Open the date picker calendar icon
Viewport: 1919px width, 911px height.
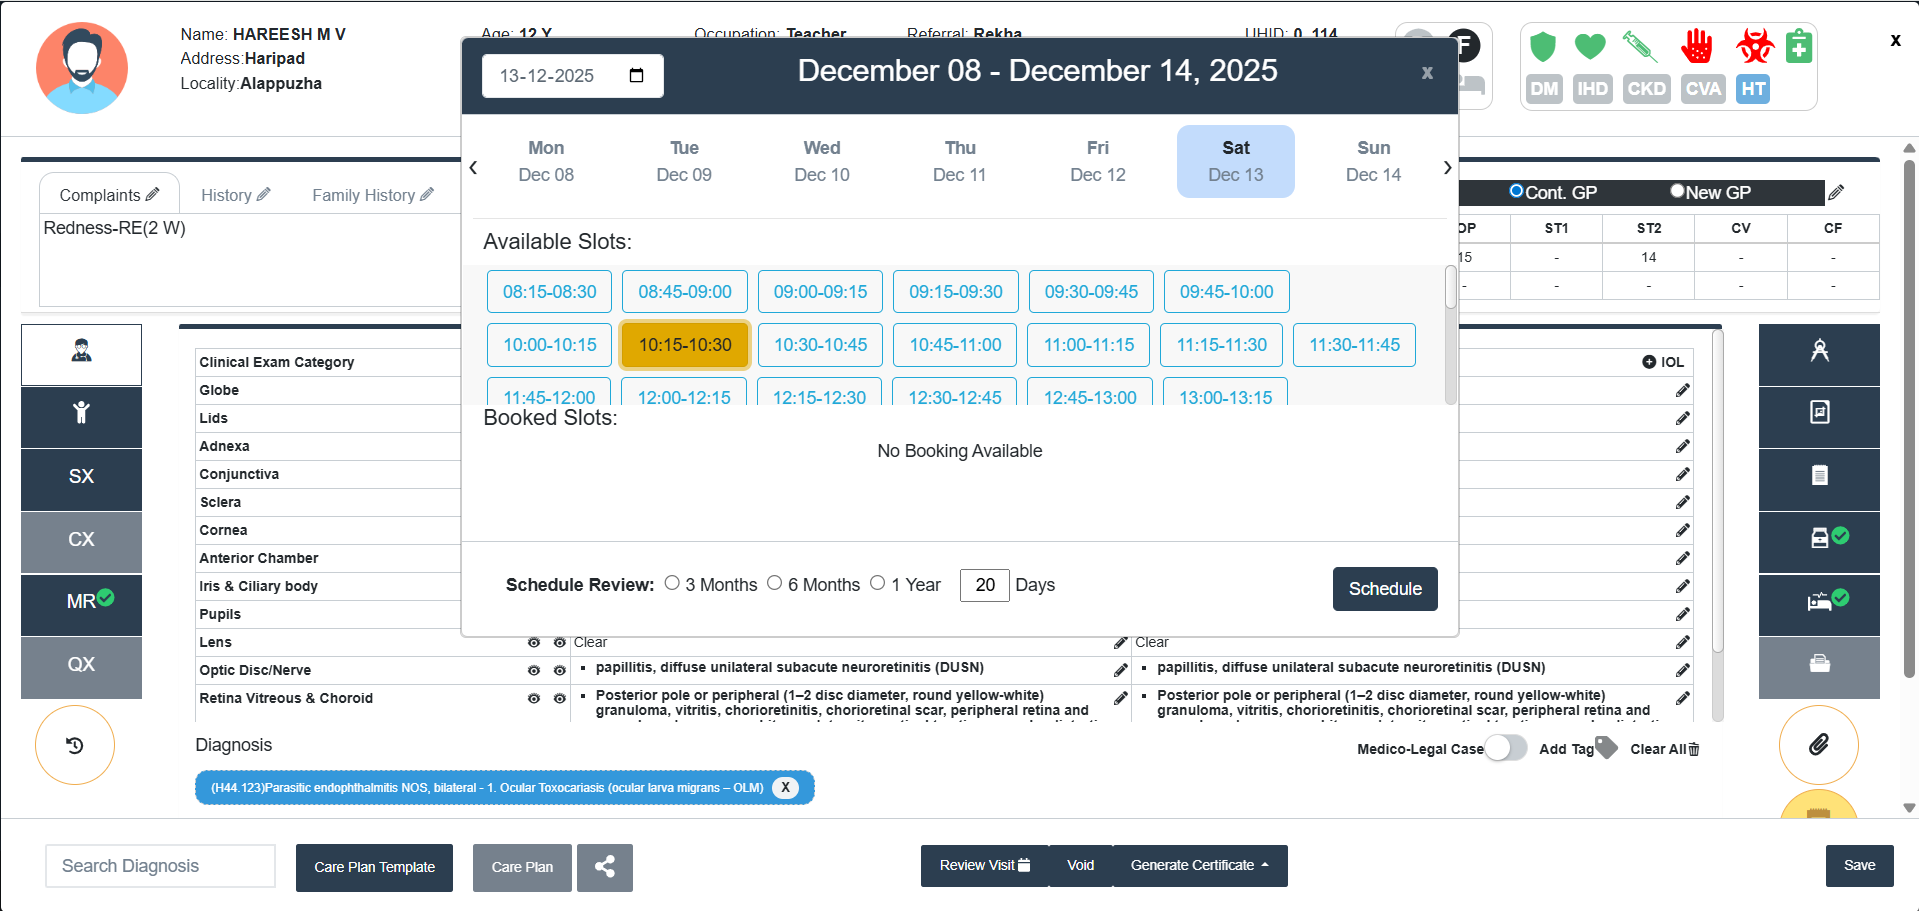point(636,76)
